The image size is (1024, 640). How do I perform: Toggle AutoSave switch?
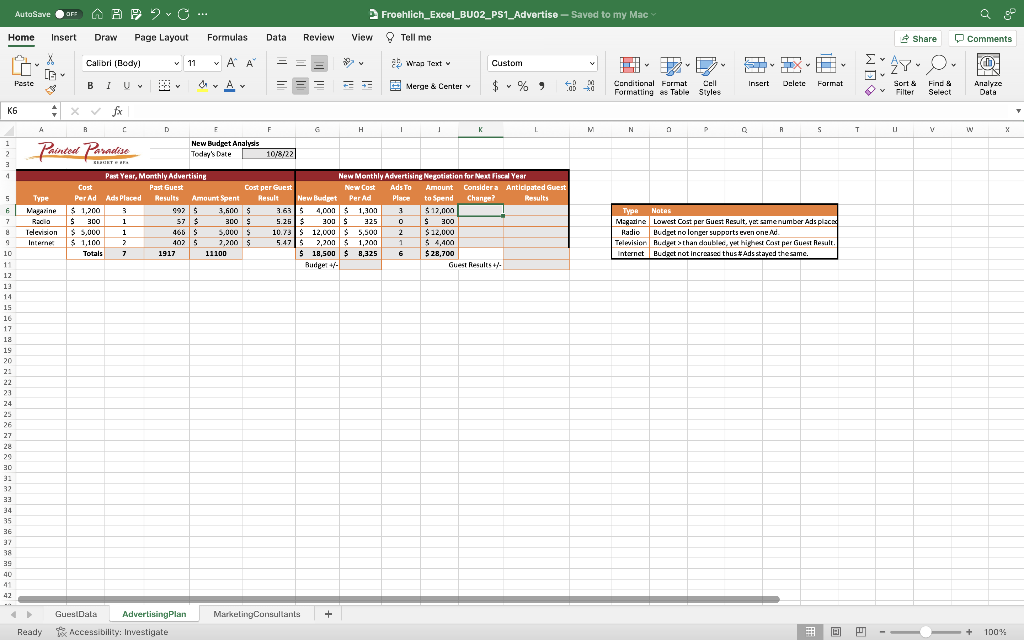coord(68,14)
